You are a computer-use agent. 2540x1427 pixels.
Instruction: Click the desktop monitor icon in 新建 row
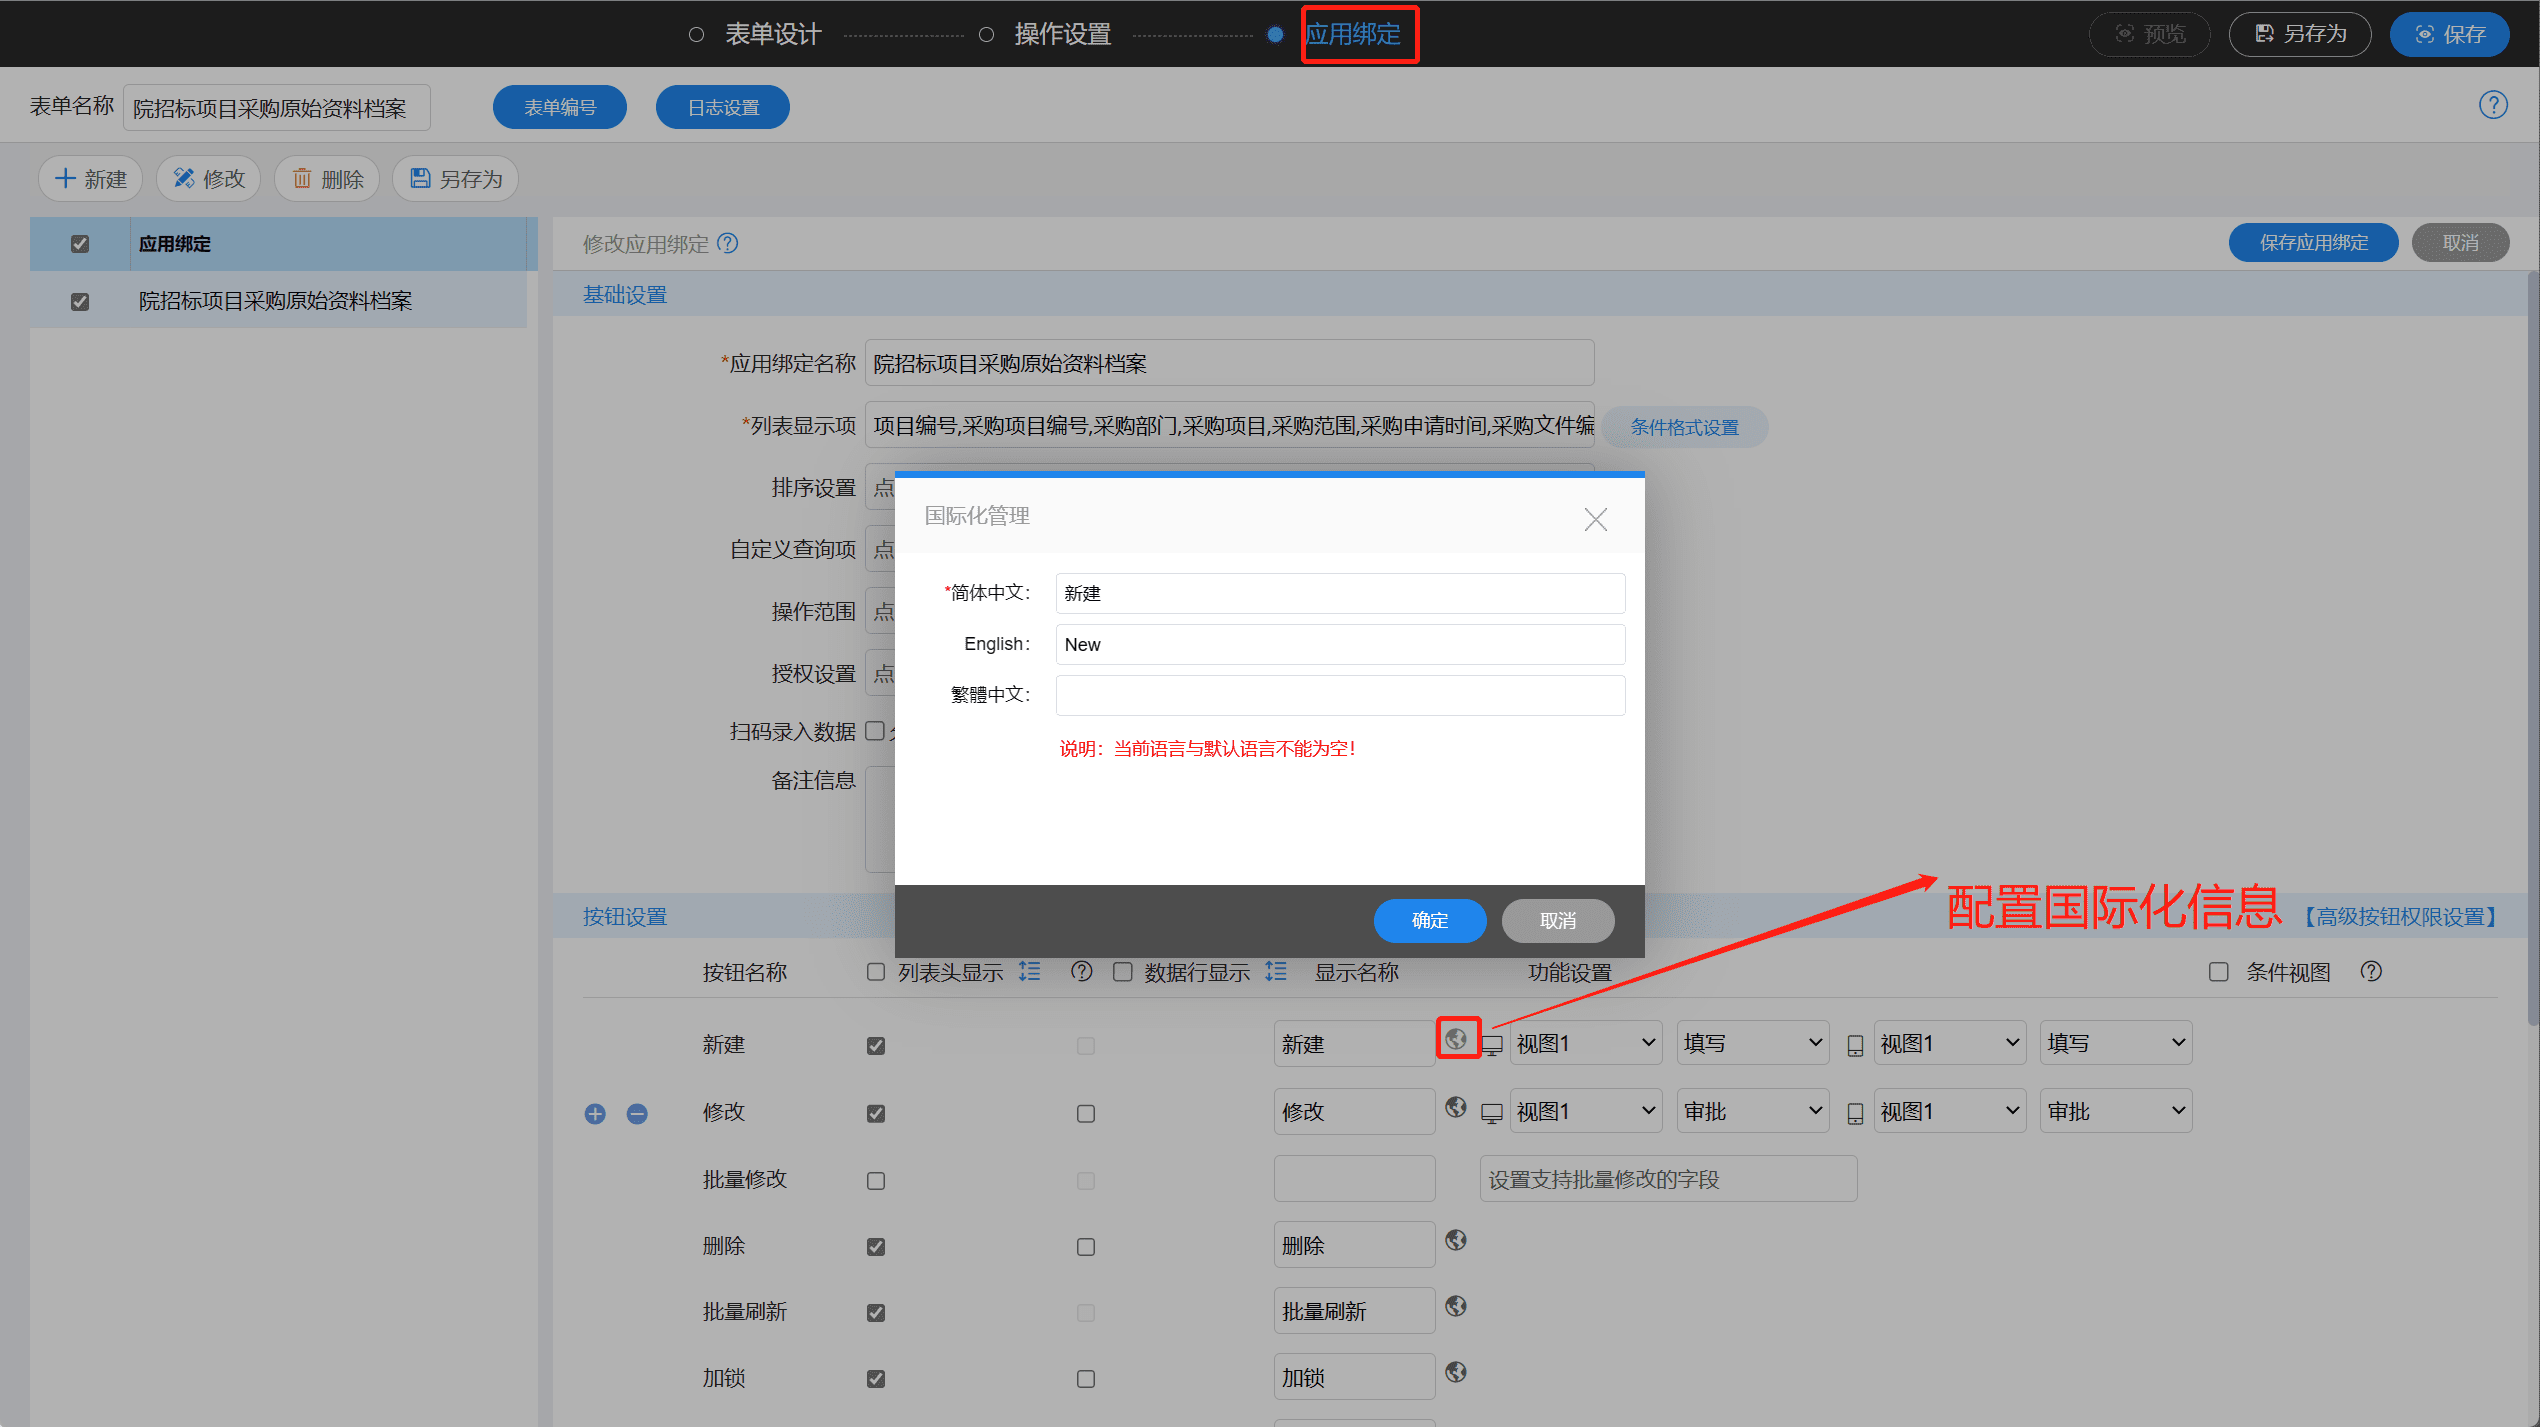coord(1492,1046)
